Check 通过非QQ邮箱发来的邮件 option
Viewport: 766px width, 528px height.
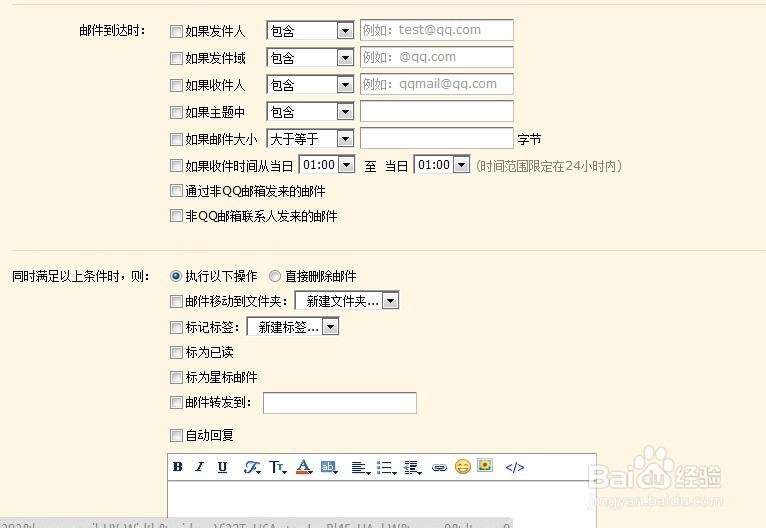coord(176,190)
